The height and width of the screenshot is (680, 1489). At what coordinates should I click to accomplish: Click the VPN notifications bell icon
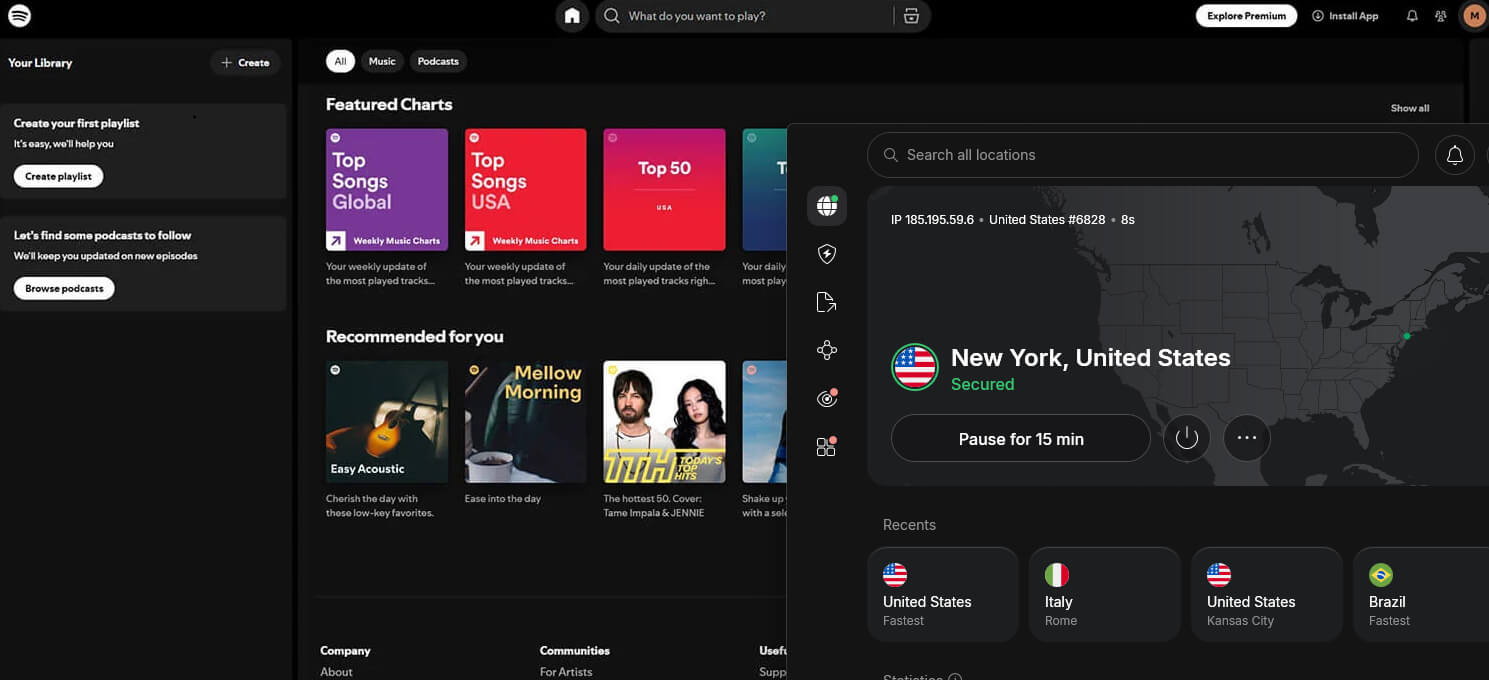(1455, 155)
